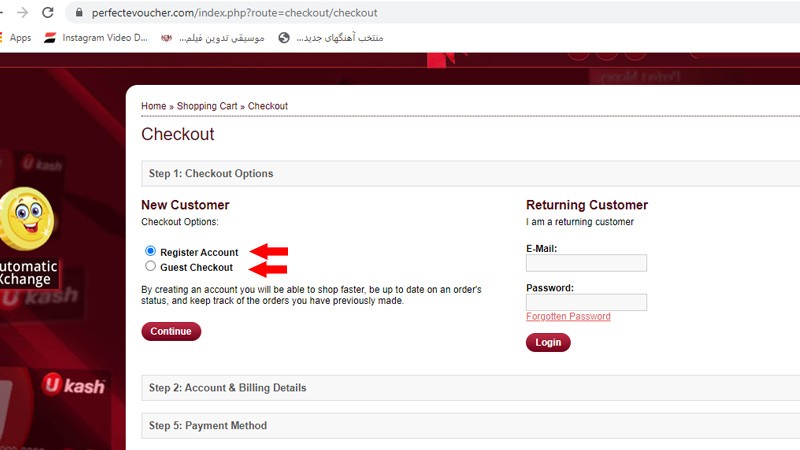The height and width of the screenshot is (450, 800).
Task: Click the browser reload button
Action: click(x=48, y=13)
